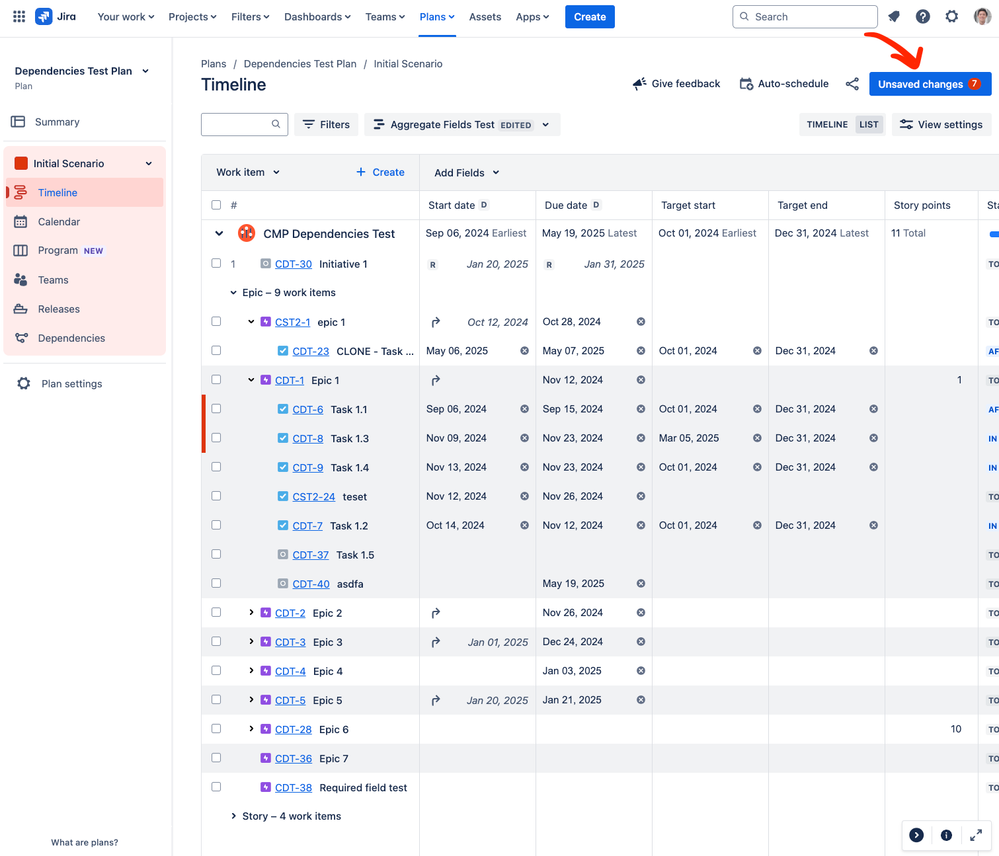Tick the checkbox for CDT-30 Initiative 1
This screenshot has height=856, width=999.
pyautogui.click(x=216, y=264)
